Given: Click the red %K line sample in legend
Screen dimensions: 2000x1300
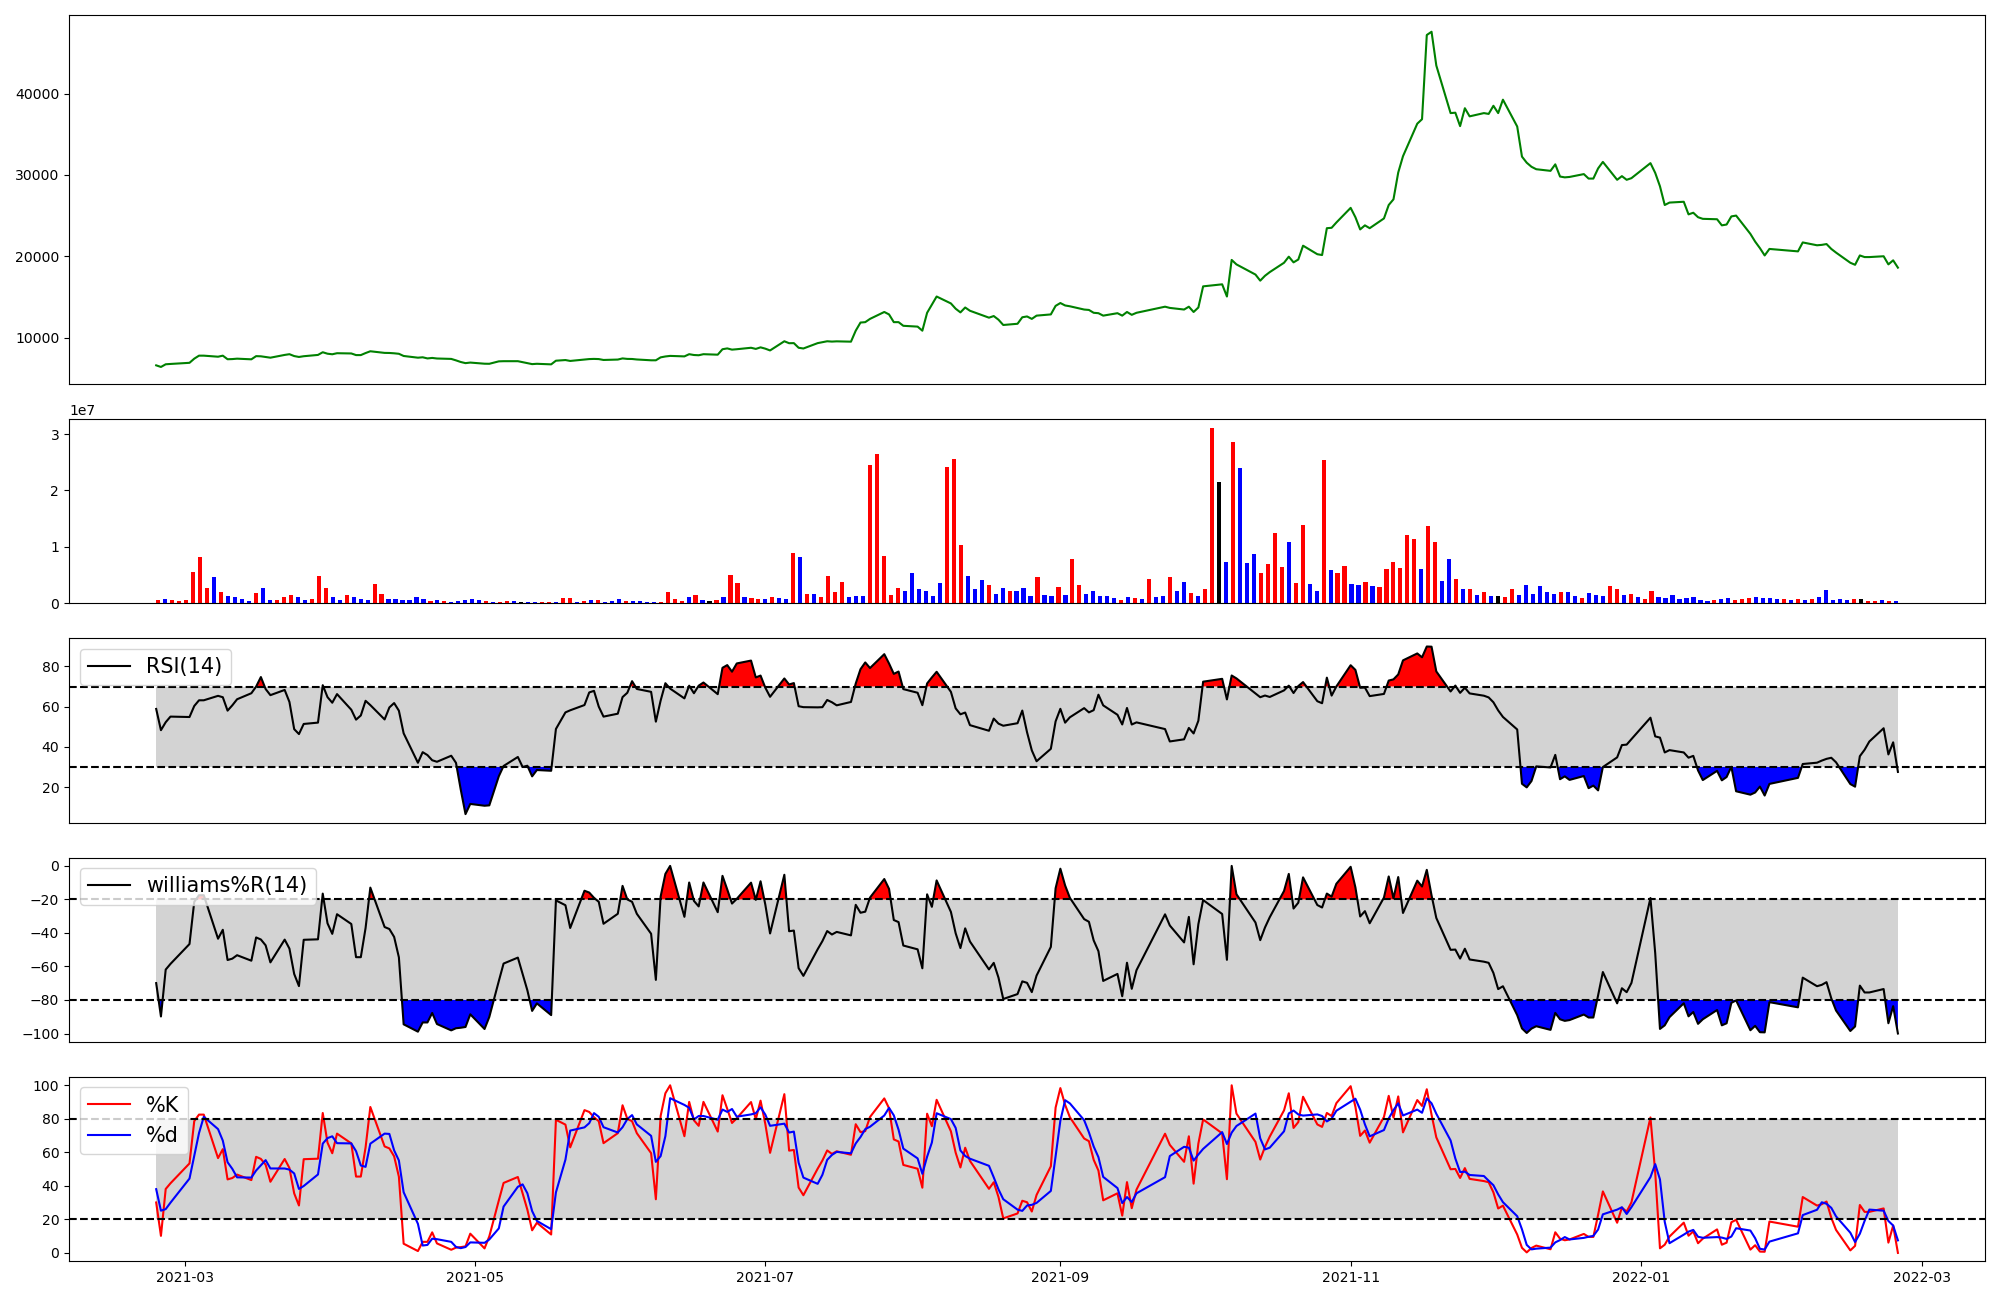Looking at the screenshot, I should pos(109,1105).
